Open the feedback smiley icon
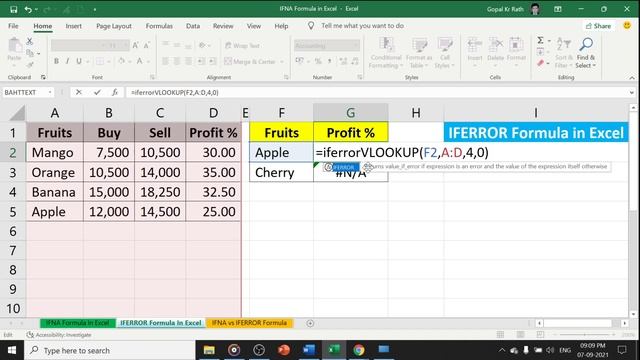Image resolution: width=640 pixels, height=360 pixels. 627,25
